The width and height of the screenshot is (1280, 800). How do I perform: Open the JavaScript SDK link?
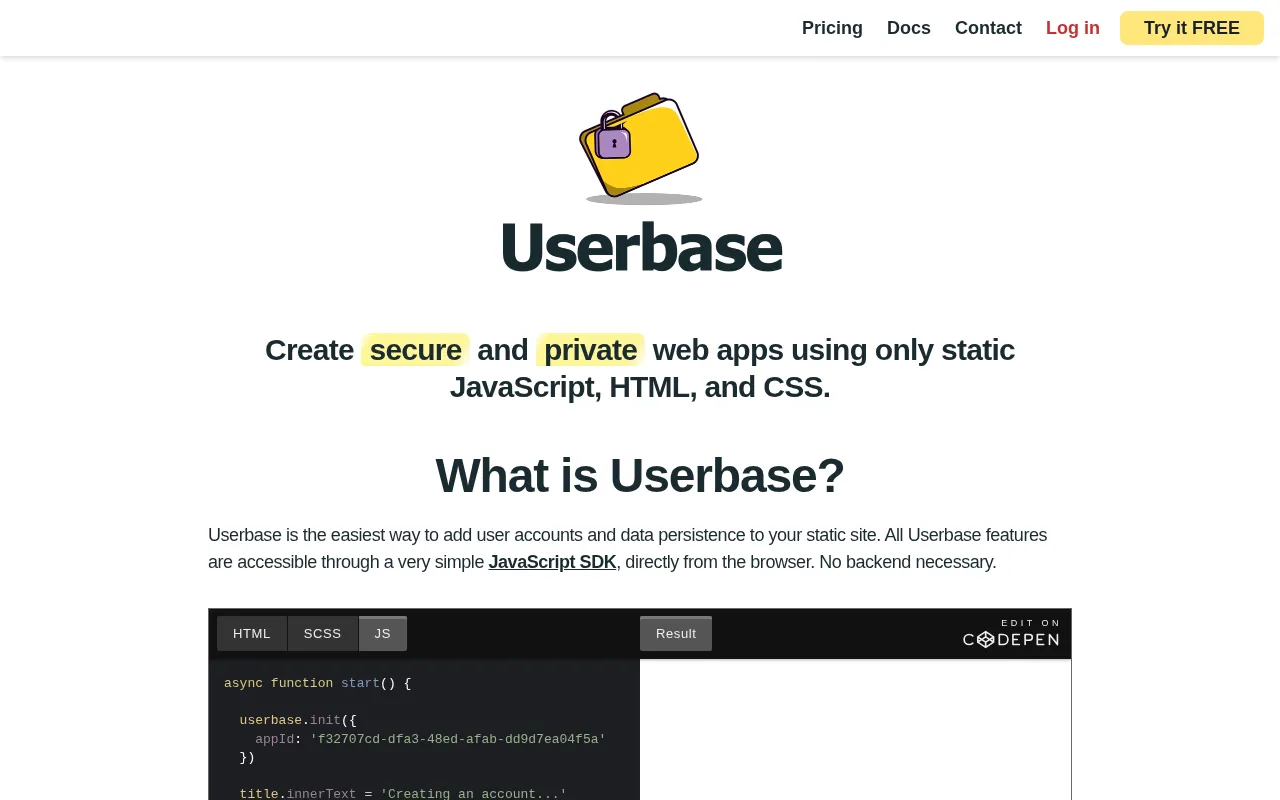[552, 562]
